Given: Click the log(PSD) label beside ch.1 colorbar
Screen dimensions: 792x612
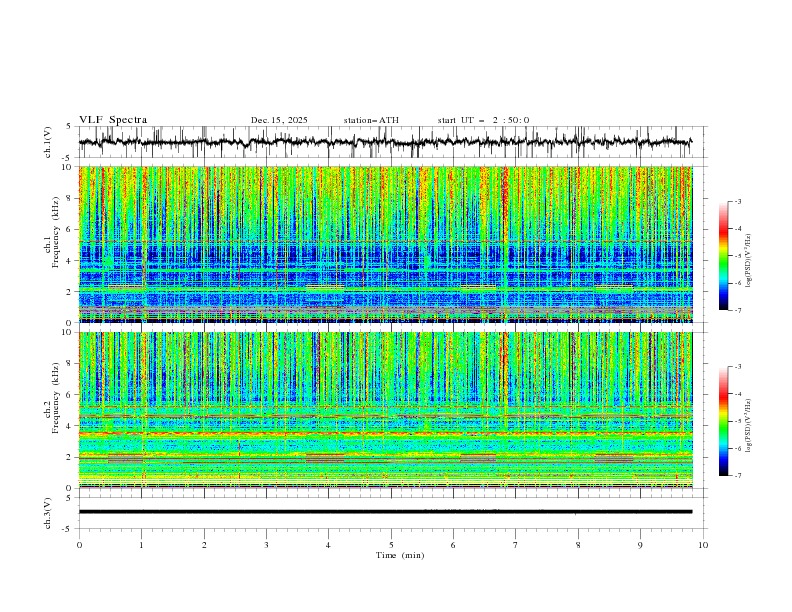Looking at the screenshot, I should (748, 256).
